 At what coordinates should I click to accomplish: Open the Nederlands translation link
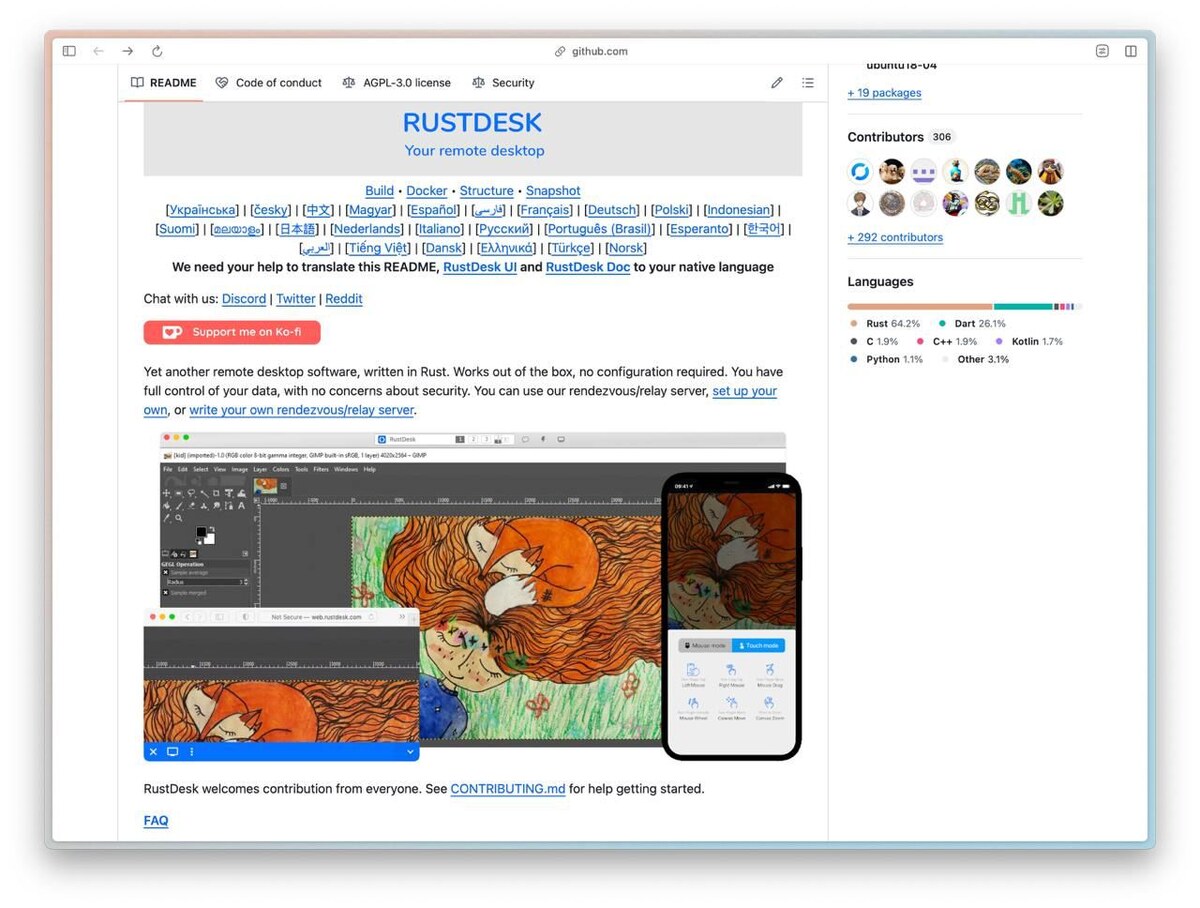(x=367, y=229)
